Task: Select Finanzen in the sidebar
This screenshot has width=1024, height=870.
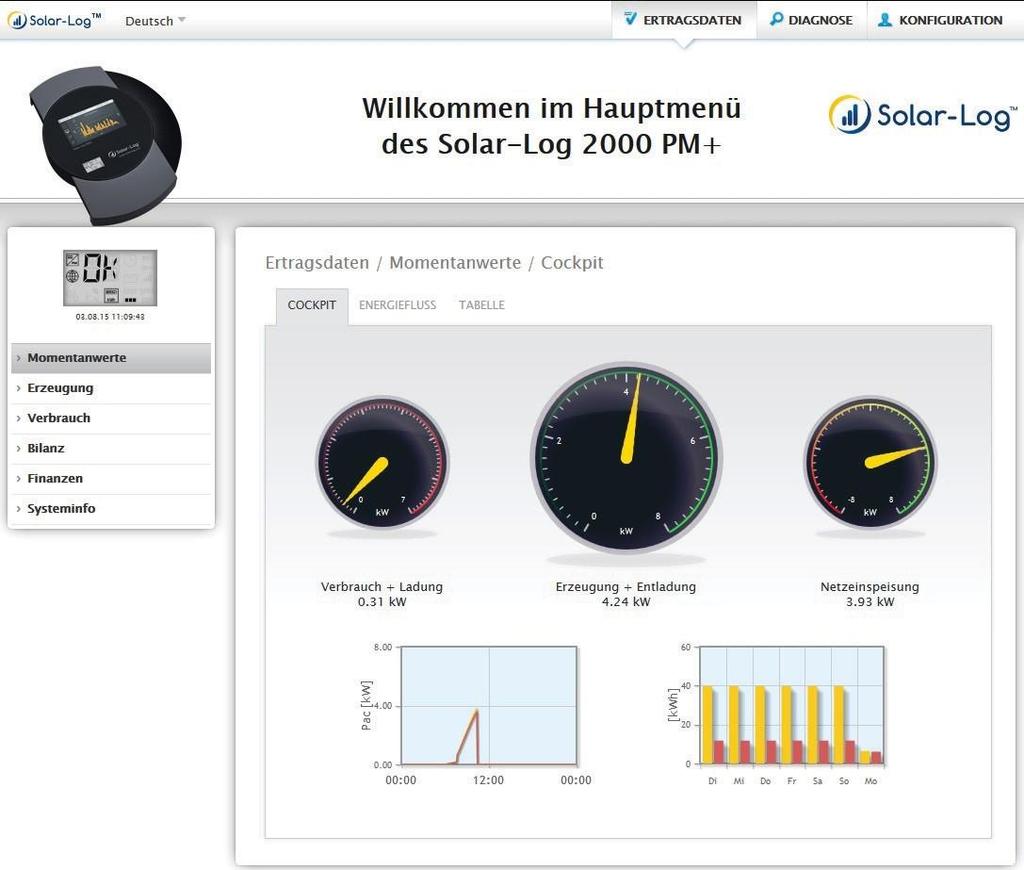Action: coord(111,478)
